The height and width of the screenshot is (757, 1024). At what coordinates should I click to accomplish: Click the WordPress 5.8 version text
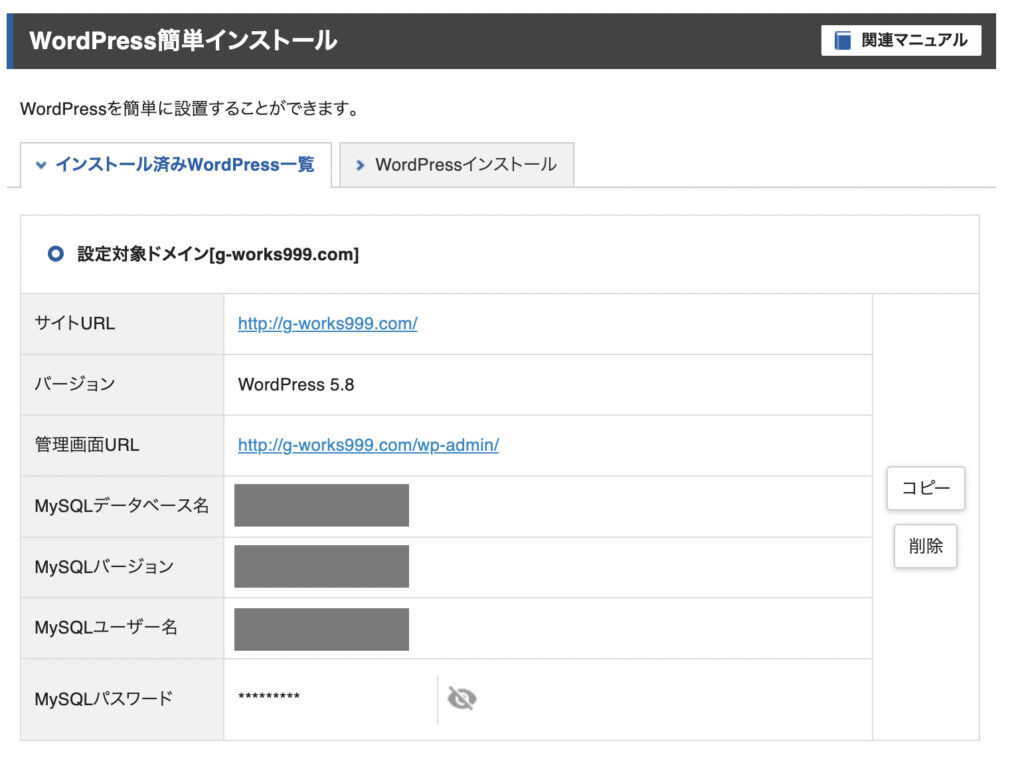click(296, 385)
